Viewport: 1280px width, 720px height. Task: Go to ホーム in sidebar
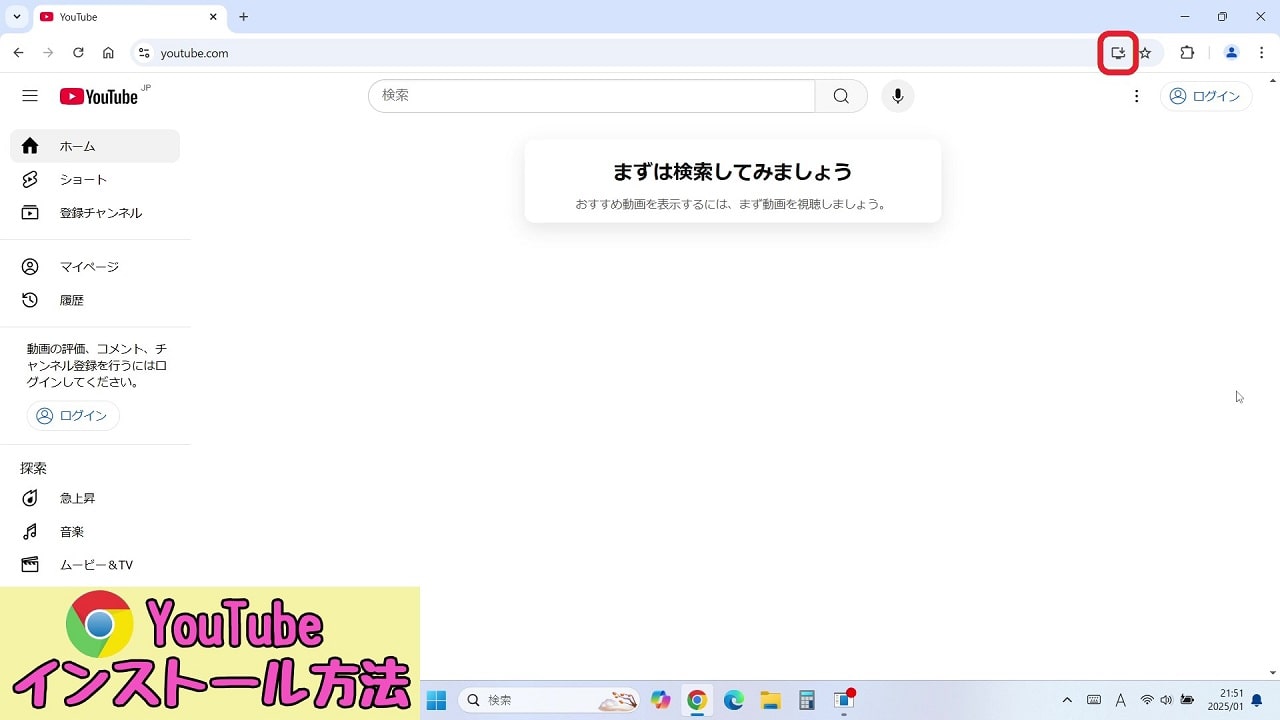(x=95, y=146)
